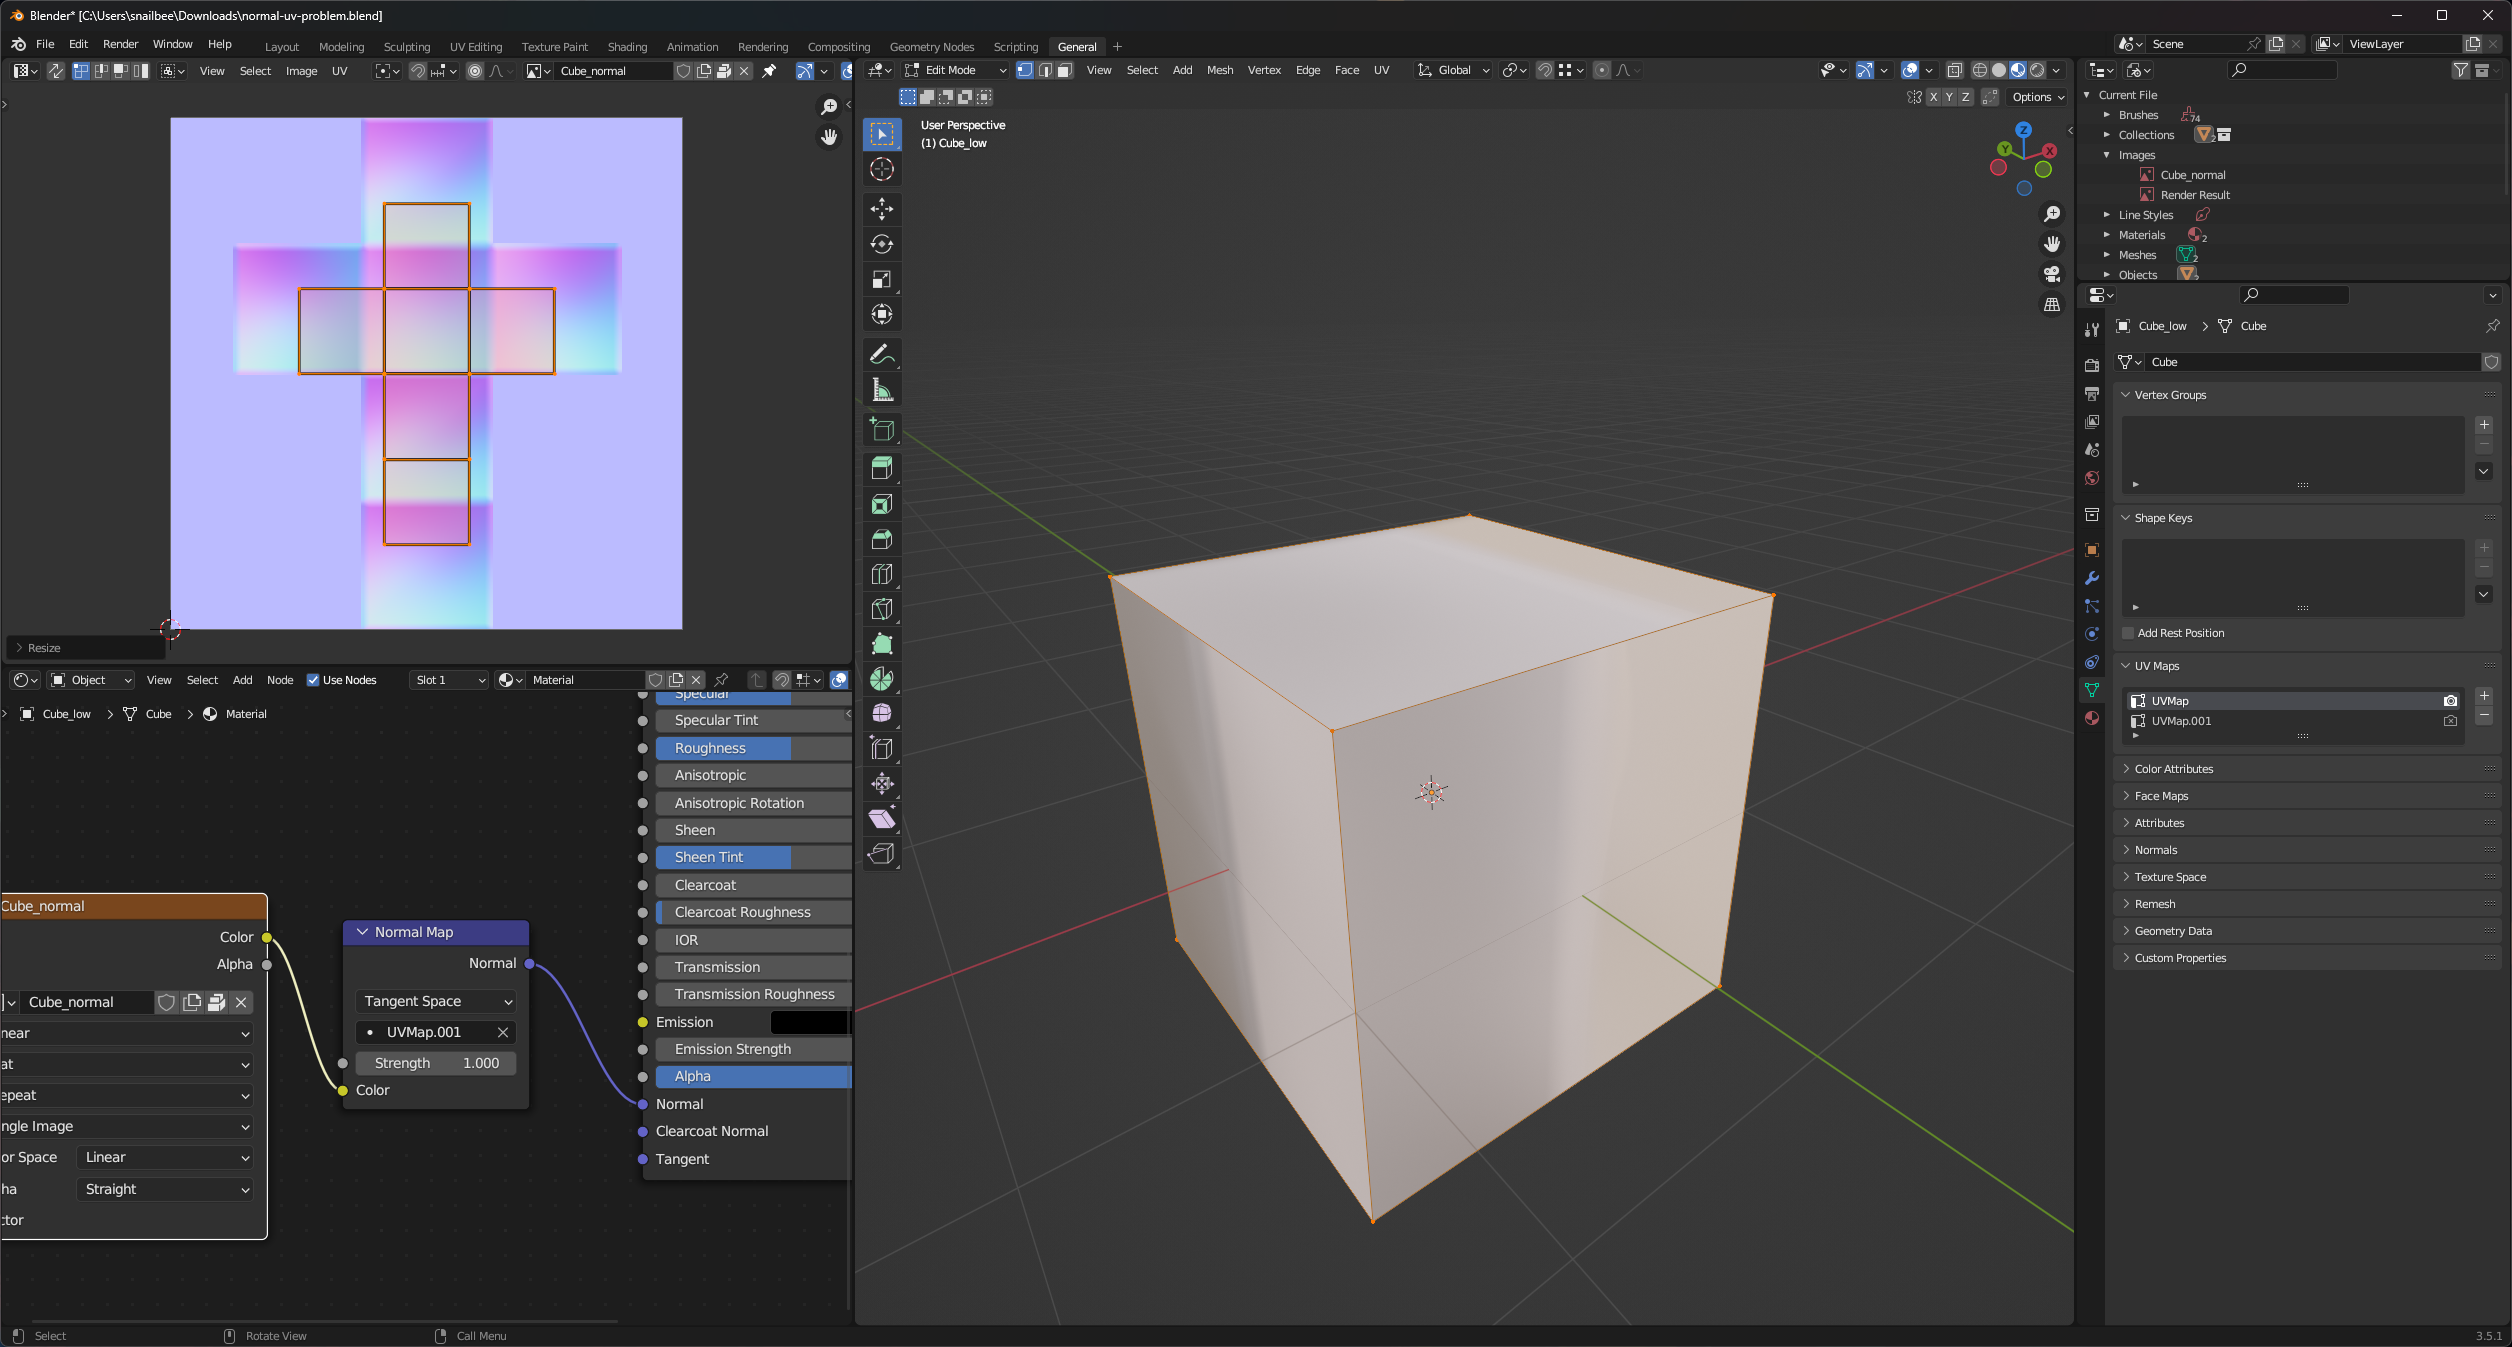Viewport: 2512px width, 1347px height.
Task: Select the Rotate tool in viewport toolbar
Action: pyautogui.click(x=882, y=244)
